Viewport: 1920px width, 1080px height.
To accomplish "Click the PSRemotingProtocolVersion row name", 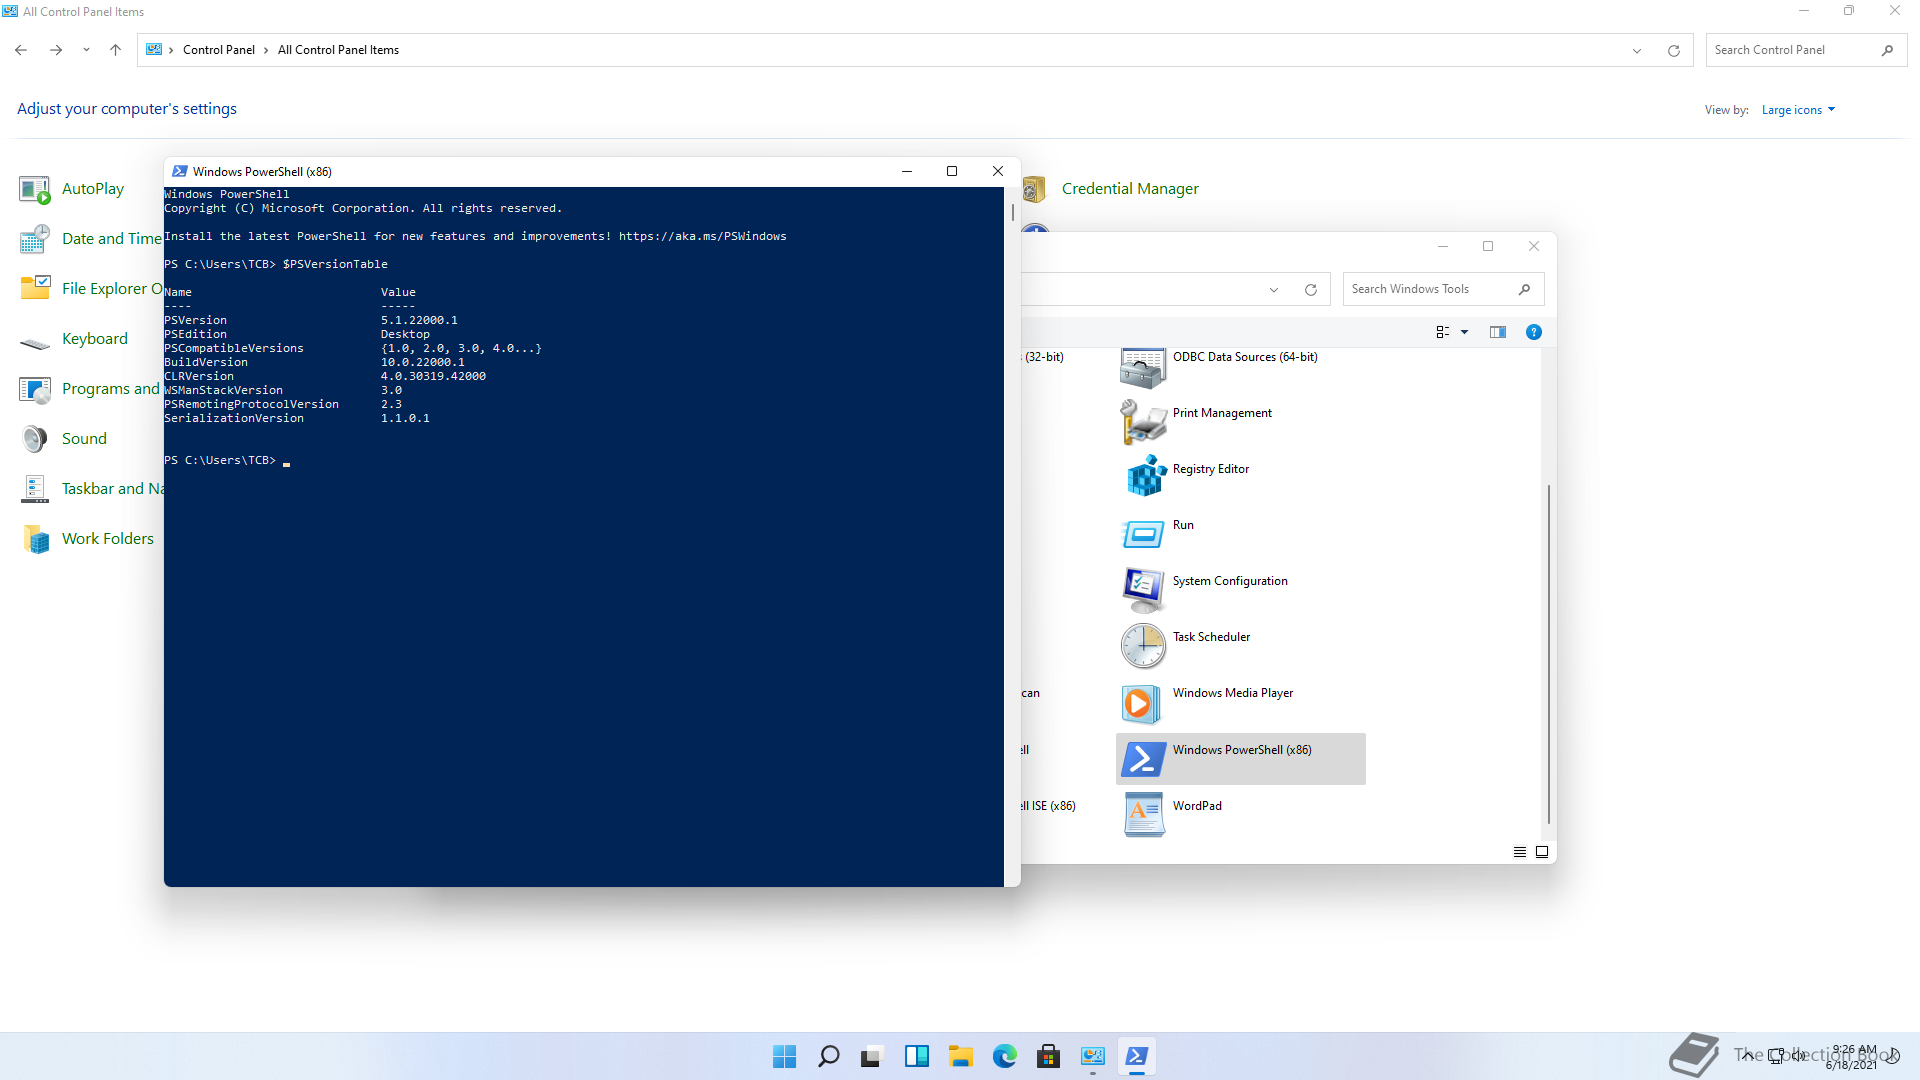I will coord(251,404).
